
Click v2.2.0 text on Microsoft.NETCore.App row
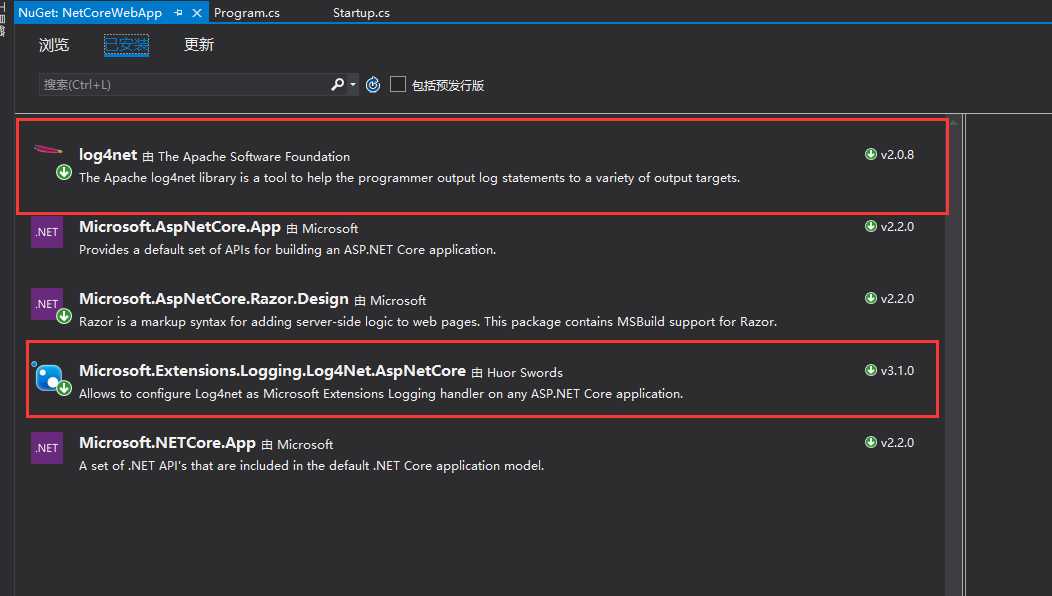click(897, 442)
